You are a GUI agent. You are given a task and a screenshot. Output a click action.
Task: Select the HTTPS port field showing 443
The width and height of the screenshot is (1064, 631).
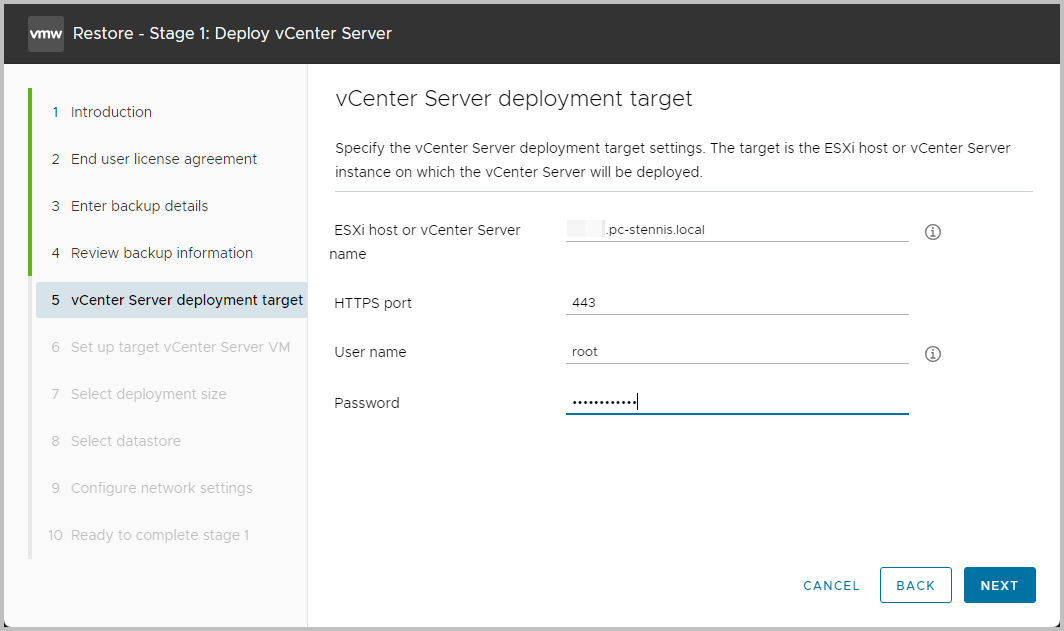click(x=736, y=302)
